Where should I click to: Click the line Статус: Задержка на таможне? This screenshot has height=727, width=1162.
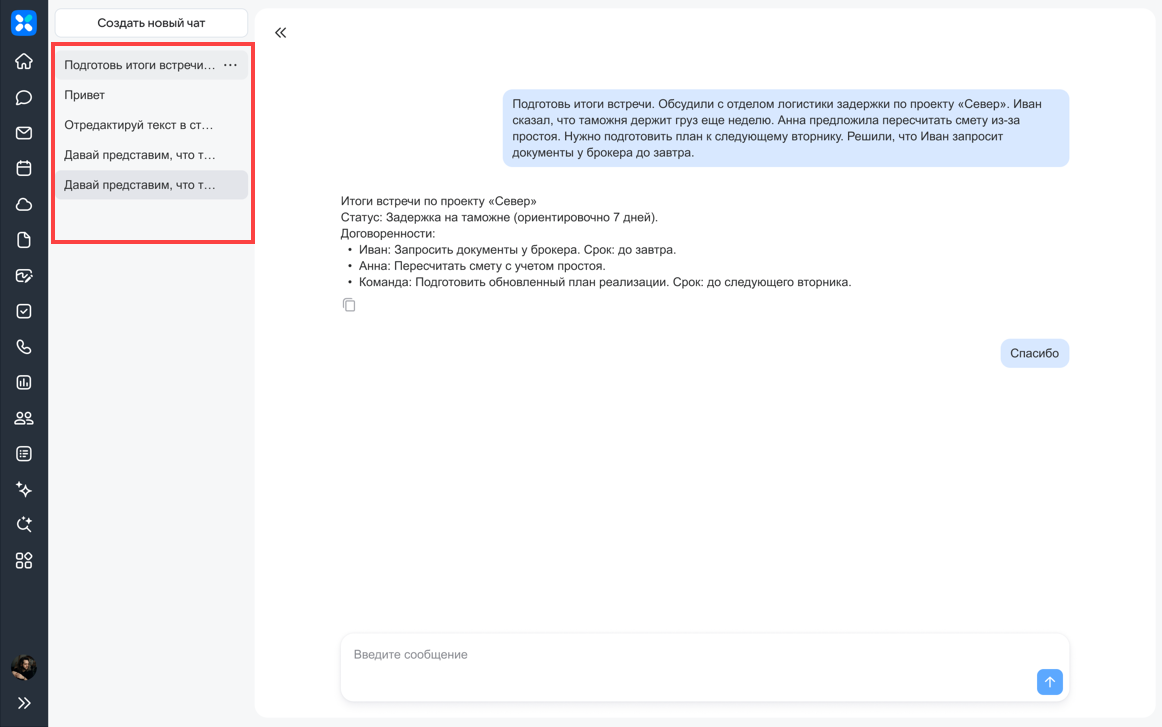point(499,217)
